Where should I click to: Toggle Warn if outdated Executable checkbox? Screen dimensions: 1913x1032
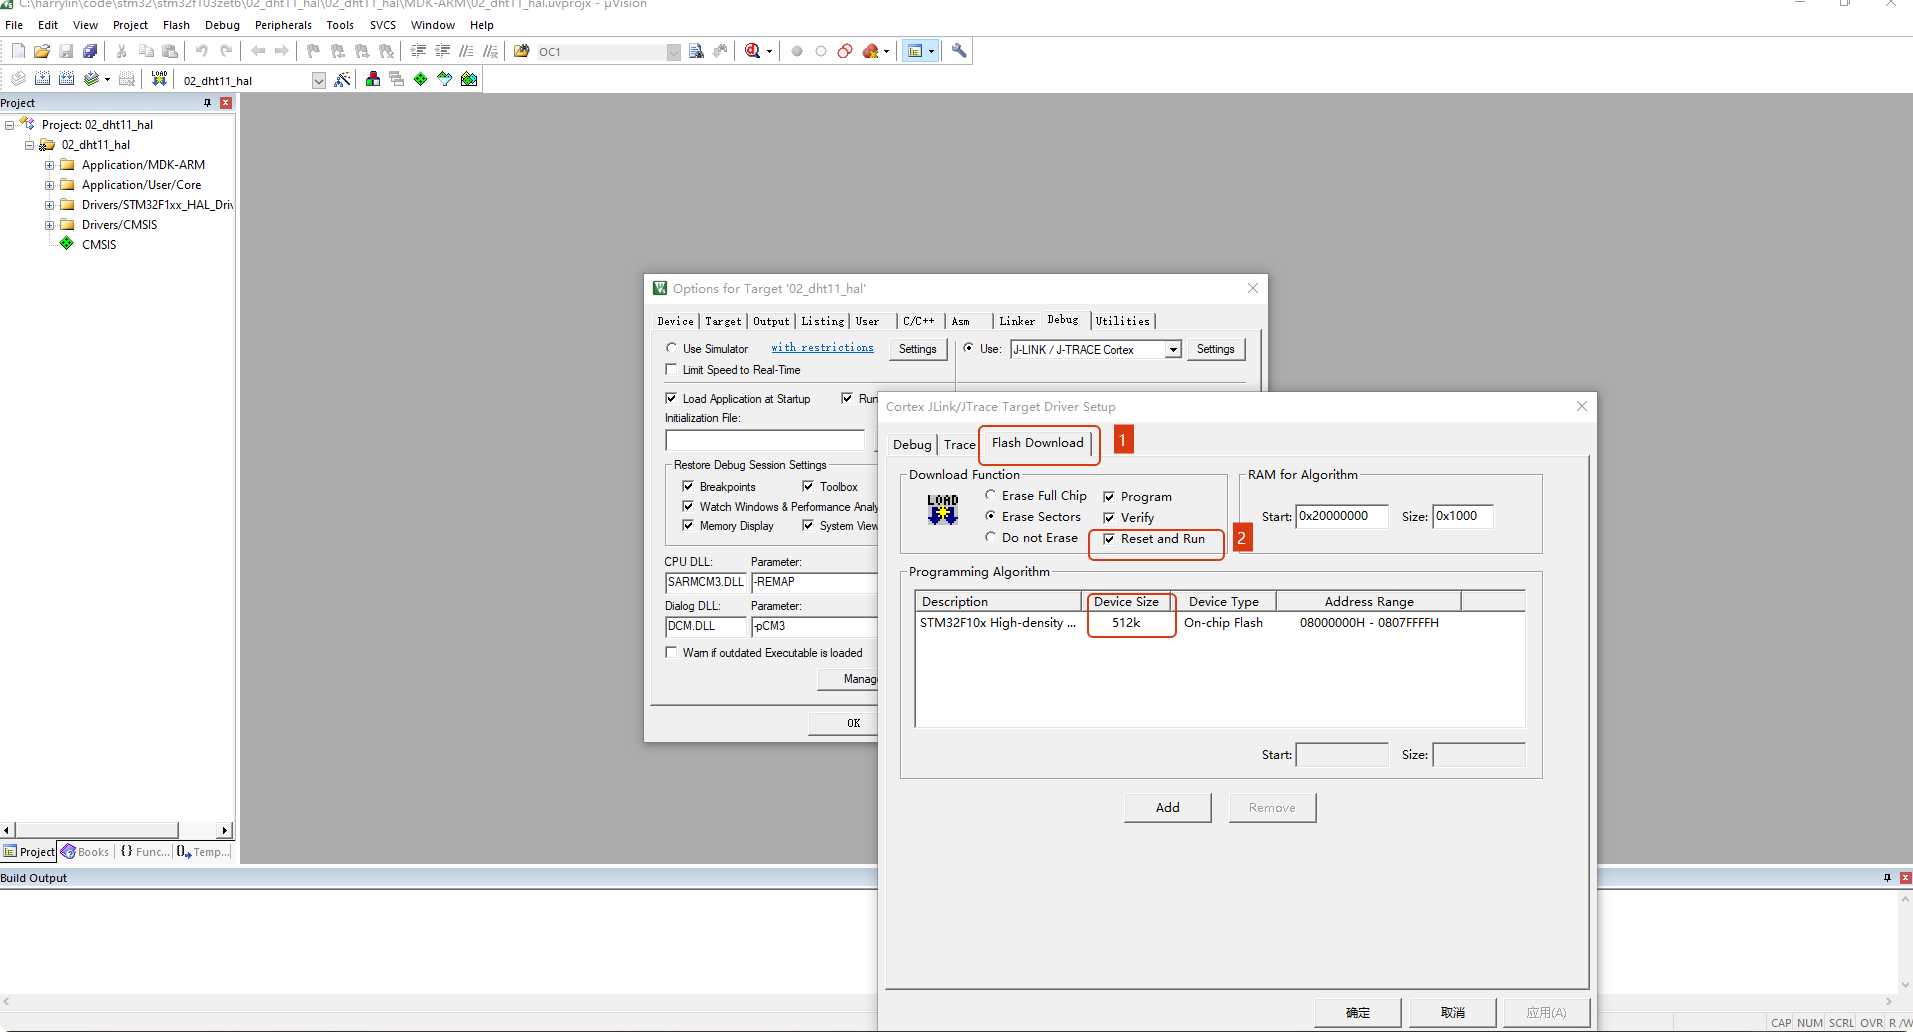(x=672, y=652)
